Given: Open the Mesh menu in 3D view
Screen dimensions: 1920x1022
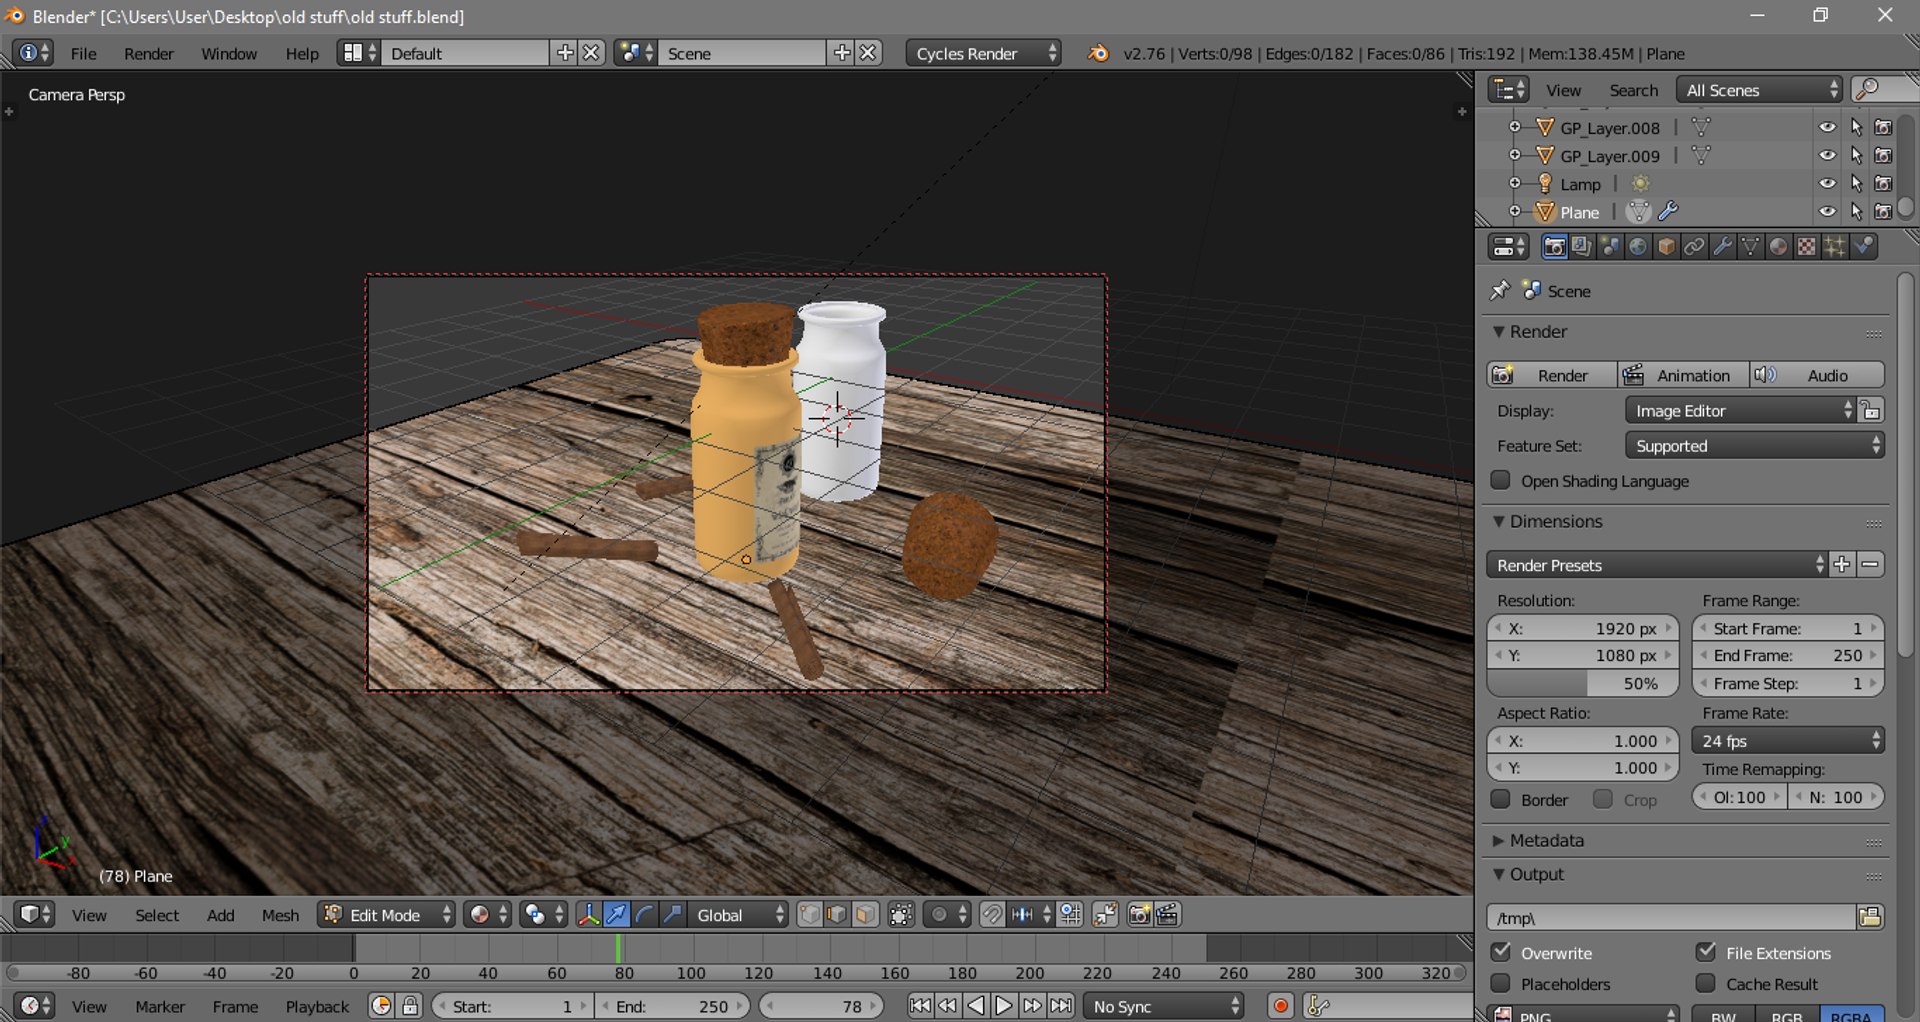Looking at the screenshot, I should coord(280,915).
